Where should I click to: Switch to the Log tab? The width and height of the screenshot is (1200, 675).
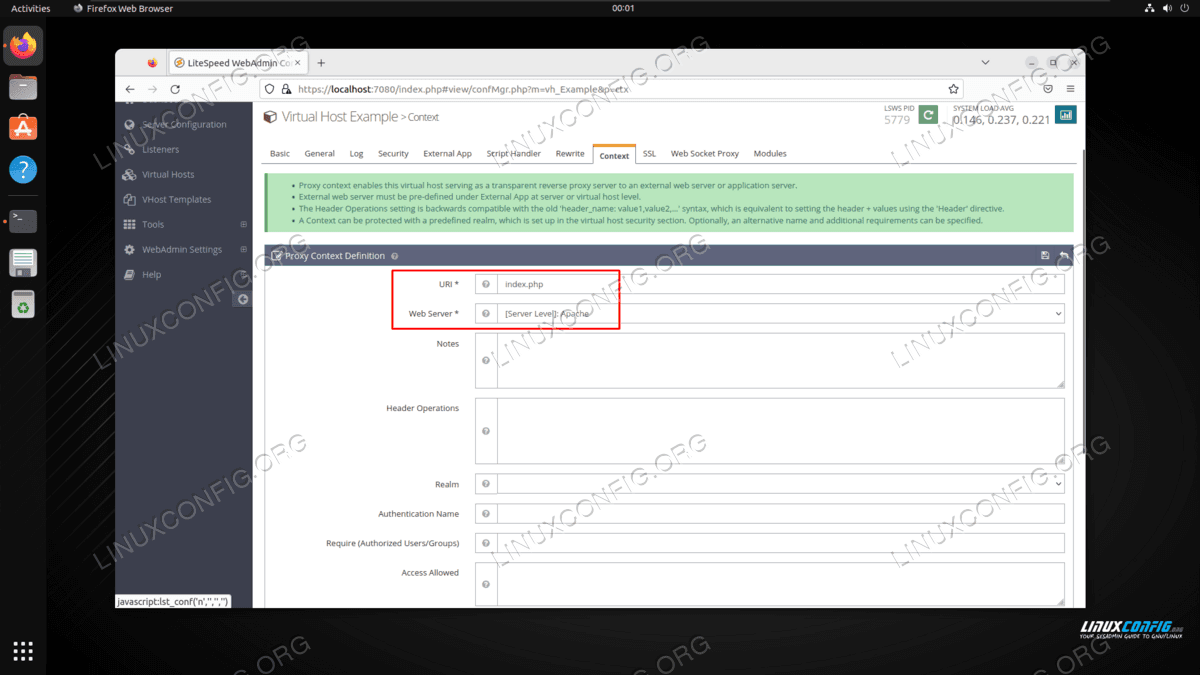pos(357,154)
